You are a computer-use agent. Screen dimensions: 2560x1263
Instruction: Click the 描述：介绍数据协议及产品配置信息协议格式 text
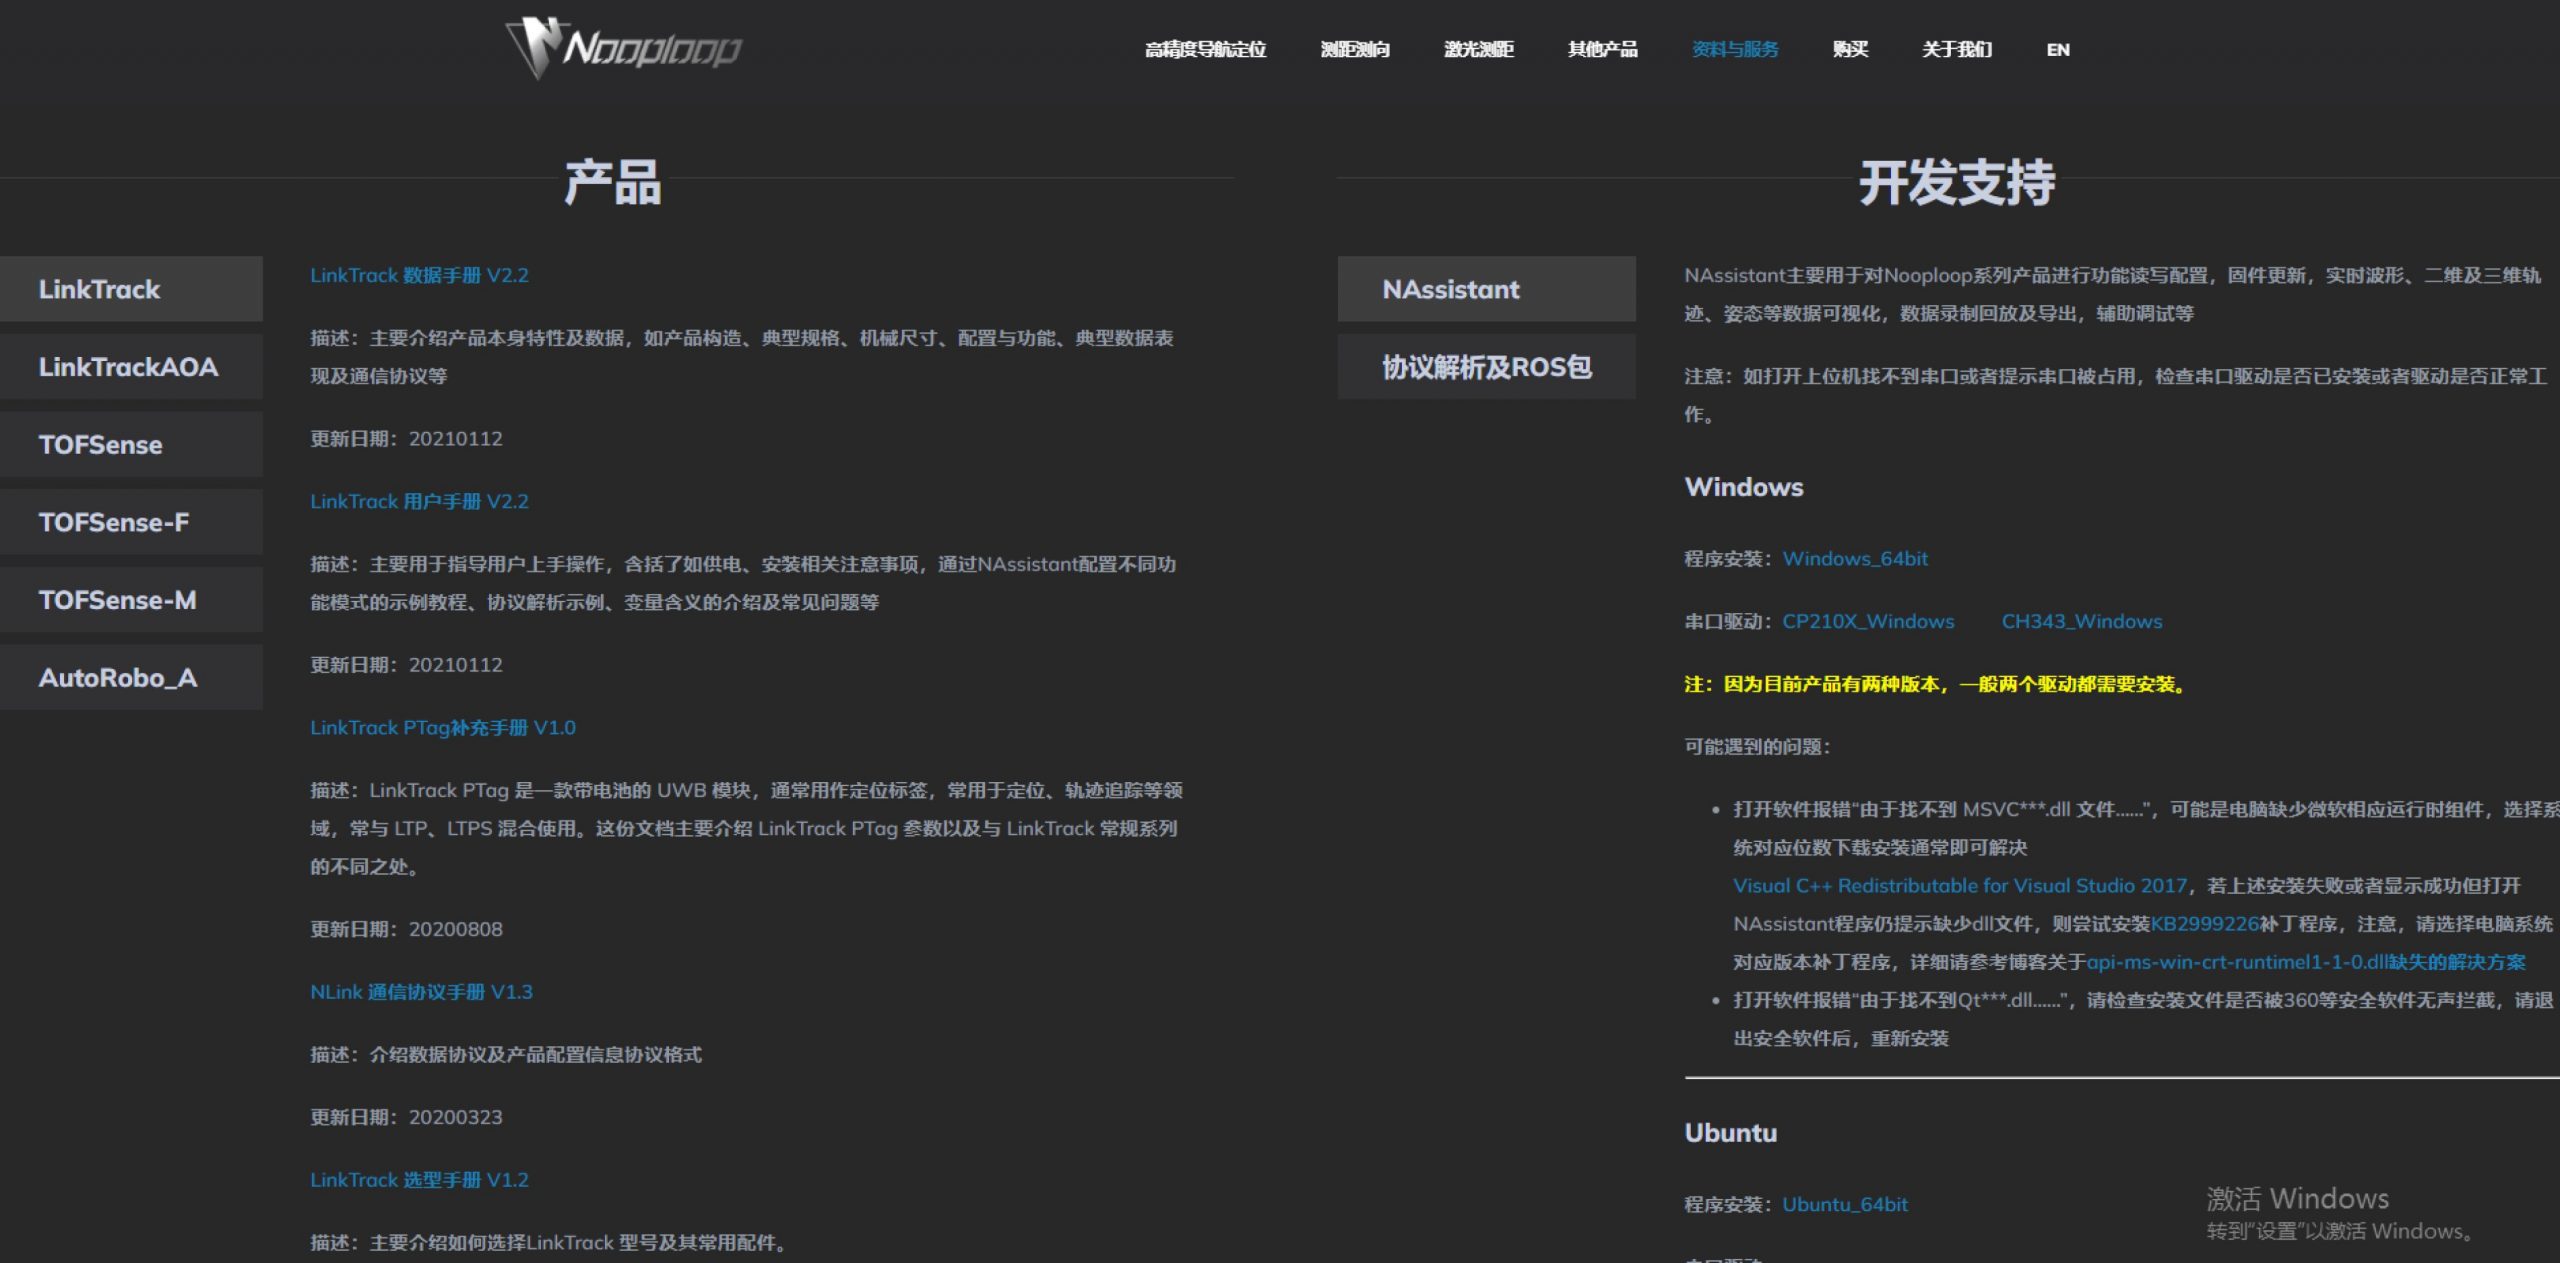[506, 1055]
